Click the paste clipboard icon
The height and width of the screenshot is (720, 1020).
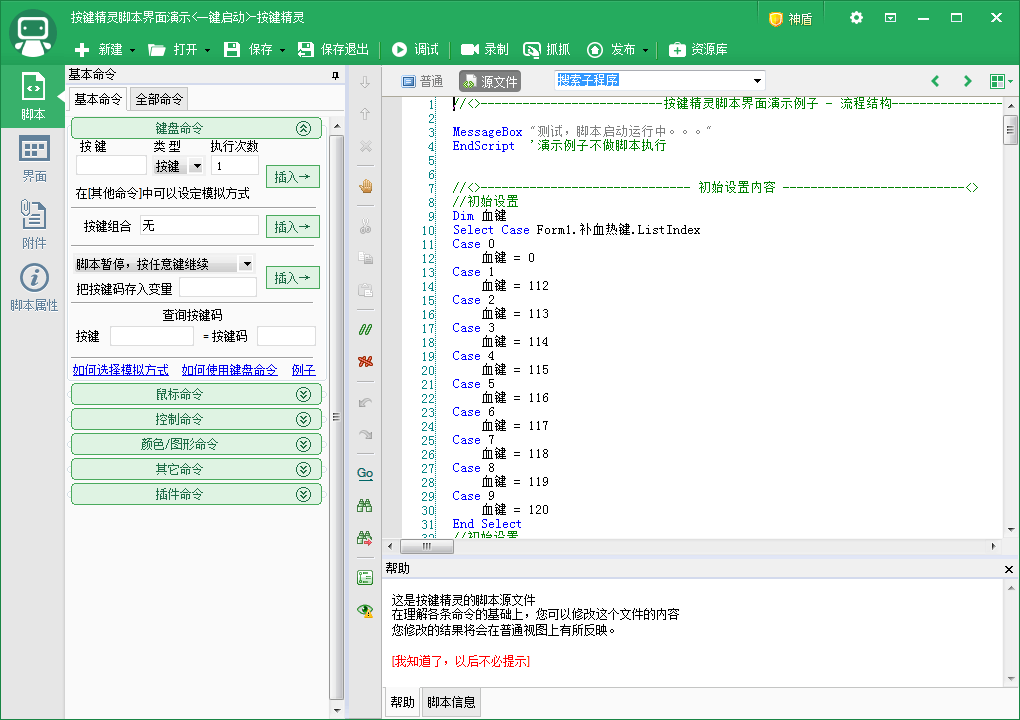coord(366,289)
